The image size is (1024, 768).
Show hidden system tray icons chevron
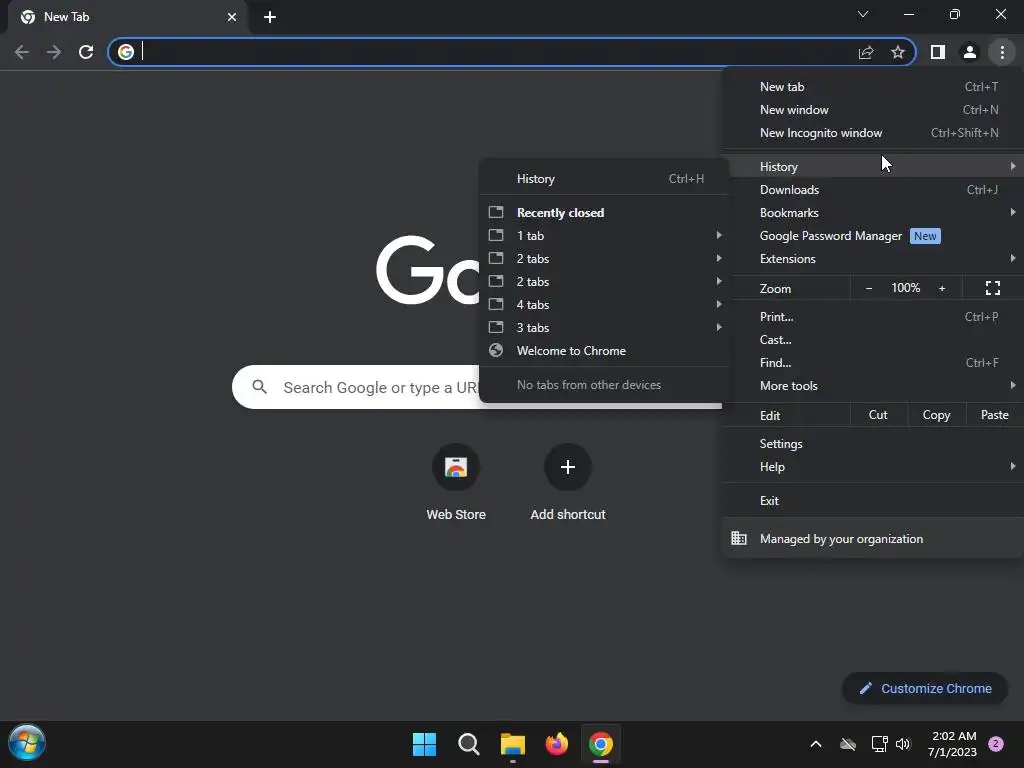[816, 744]
